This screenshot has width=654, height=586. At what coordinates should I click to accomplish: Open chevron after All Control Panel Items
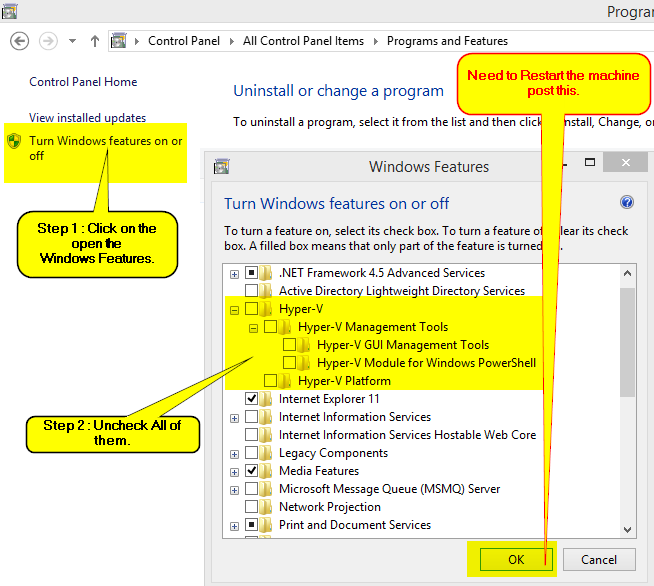coord(375,41)
